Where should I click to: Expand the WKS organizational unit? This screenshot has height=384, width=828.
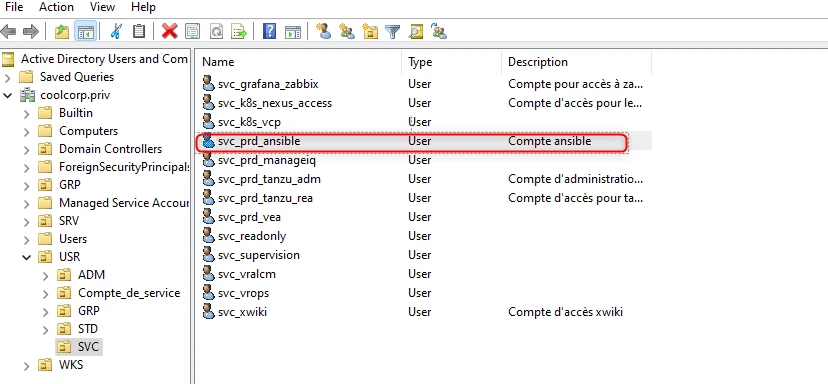(x=26, y=365)
